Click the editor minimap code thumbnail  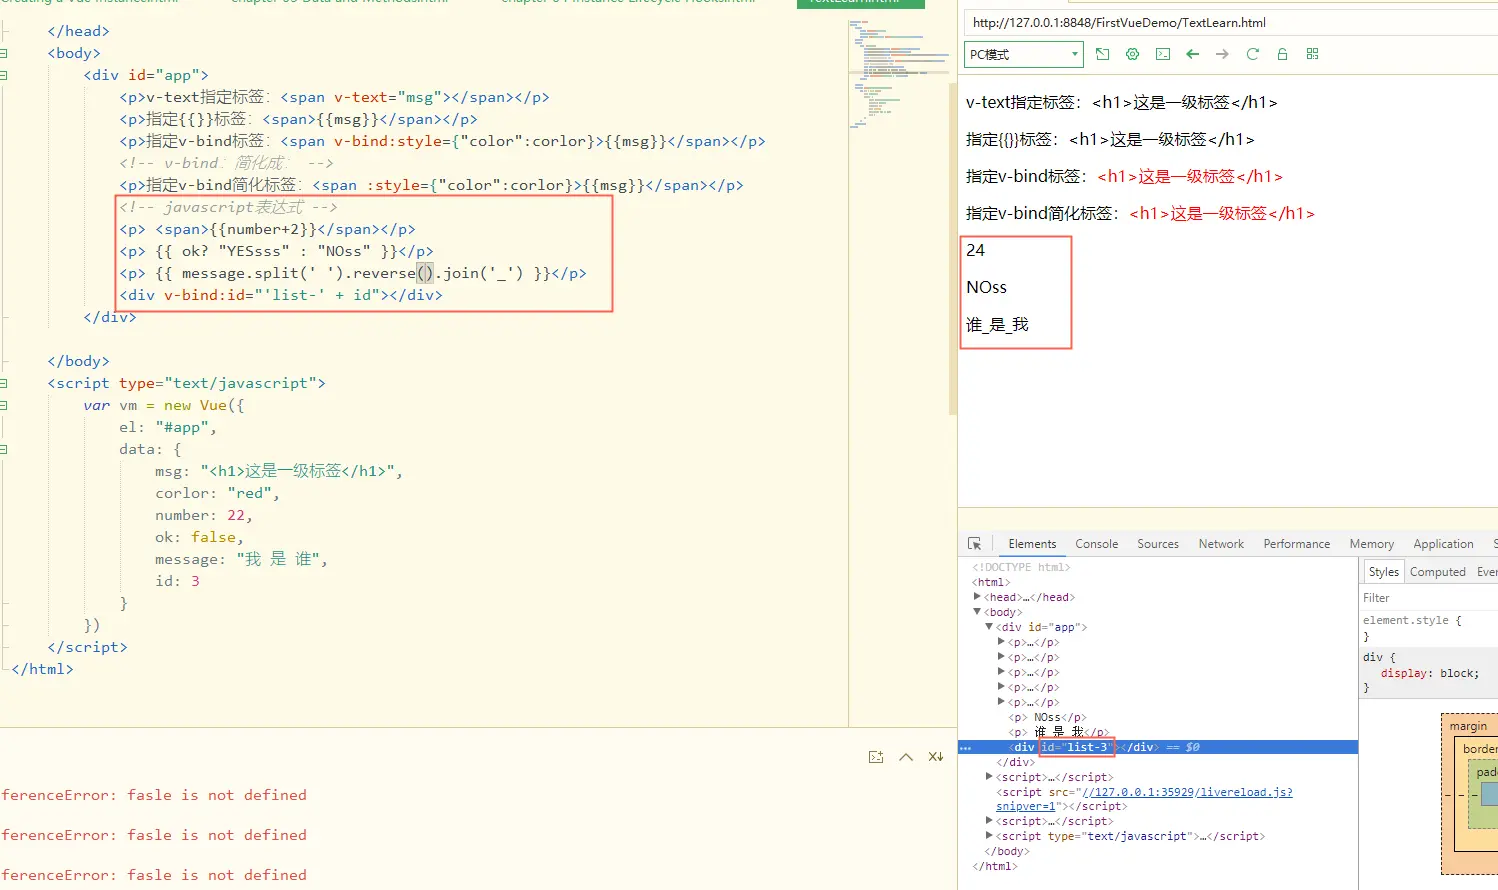pos(898,75)
